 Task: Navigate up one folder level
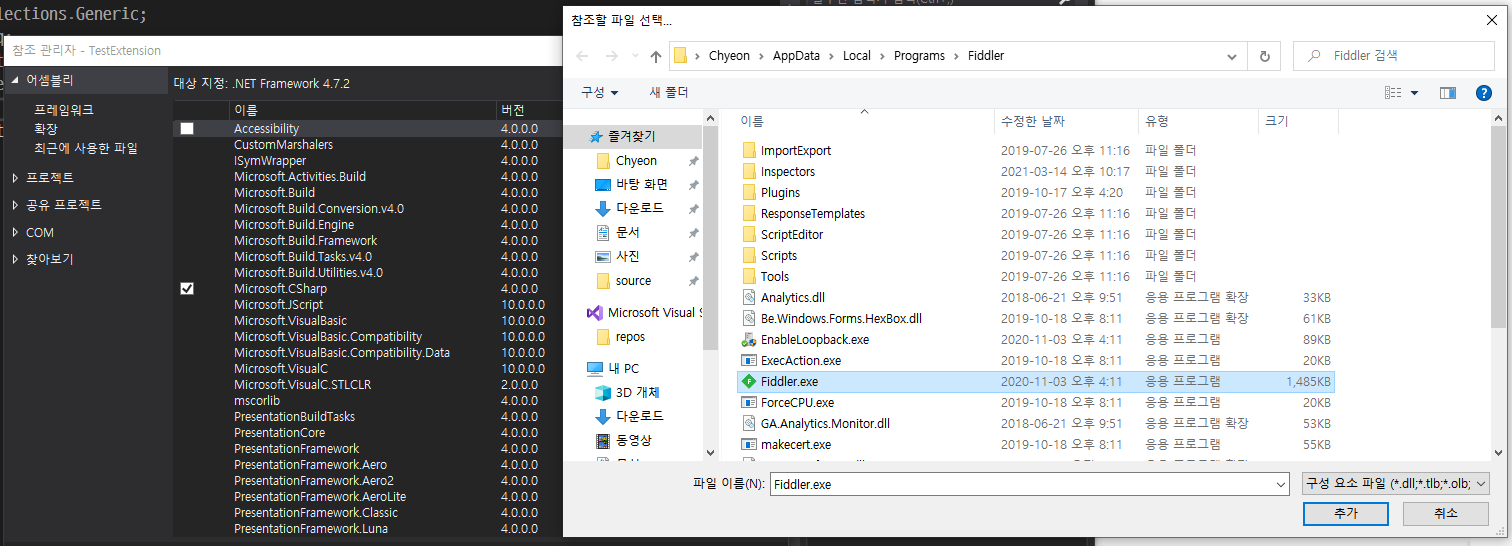(655, 56)
